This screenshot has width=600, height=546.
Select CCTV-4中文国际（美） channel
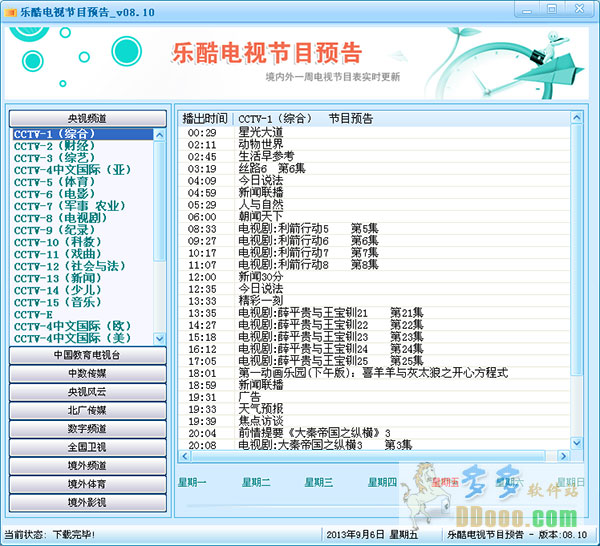[83, 339]
